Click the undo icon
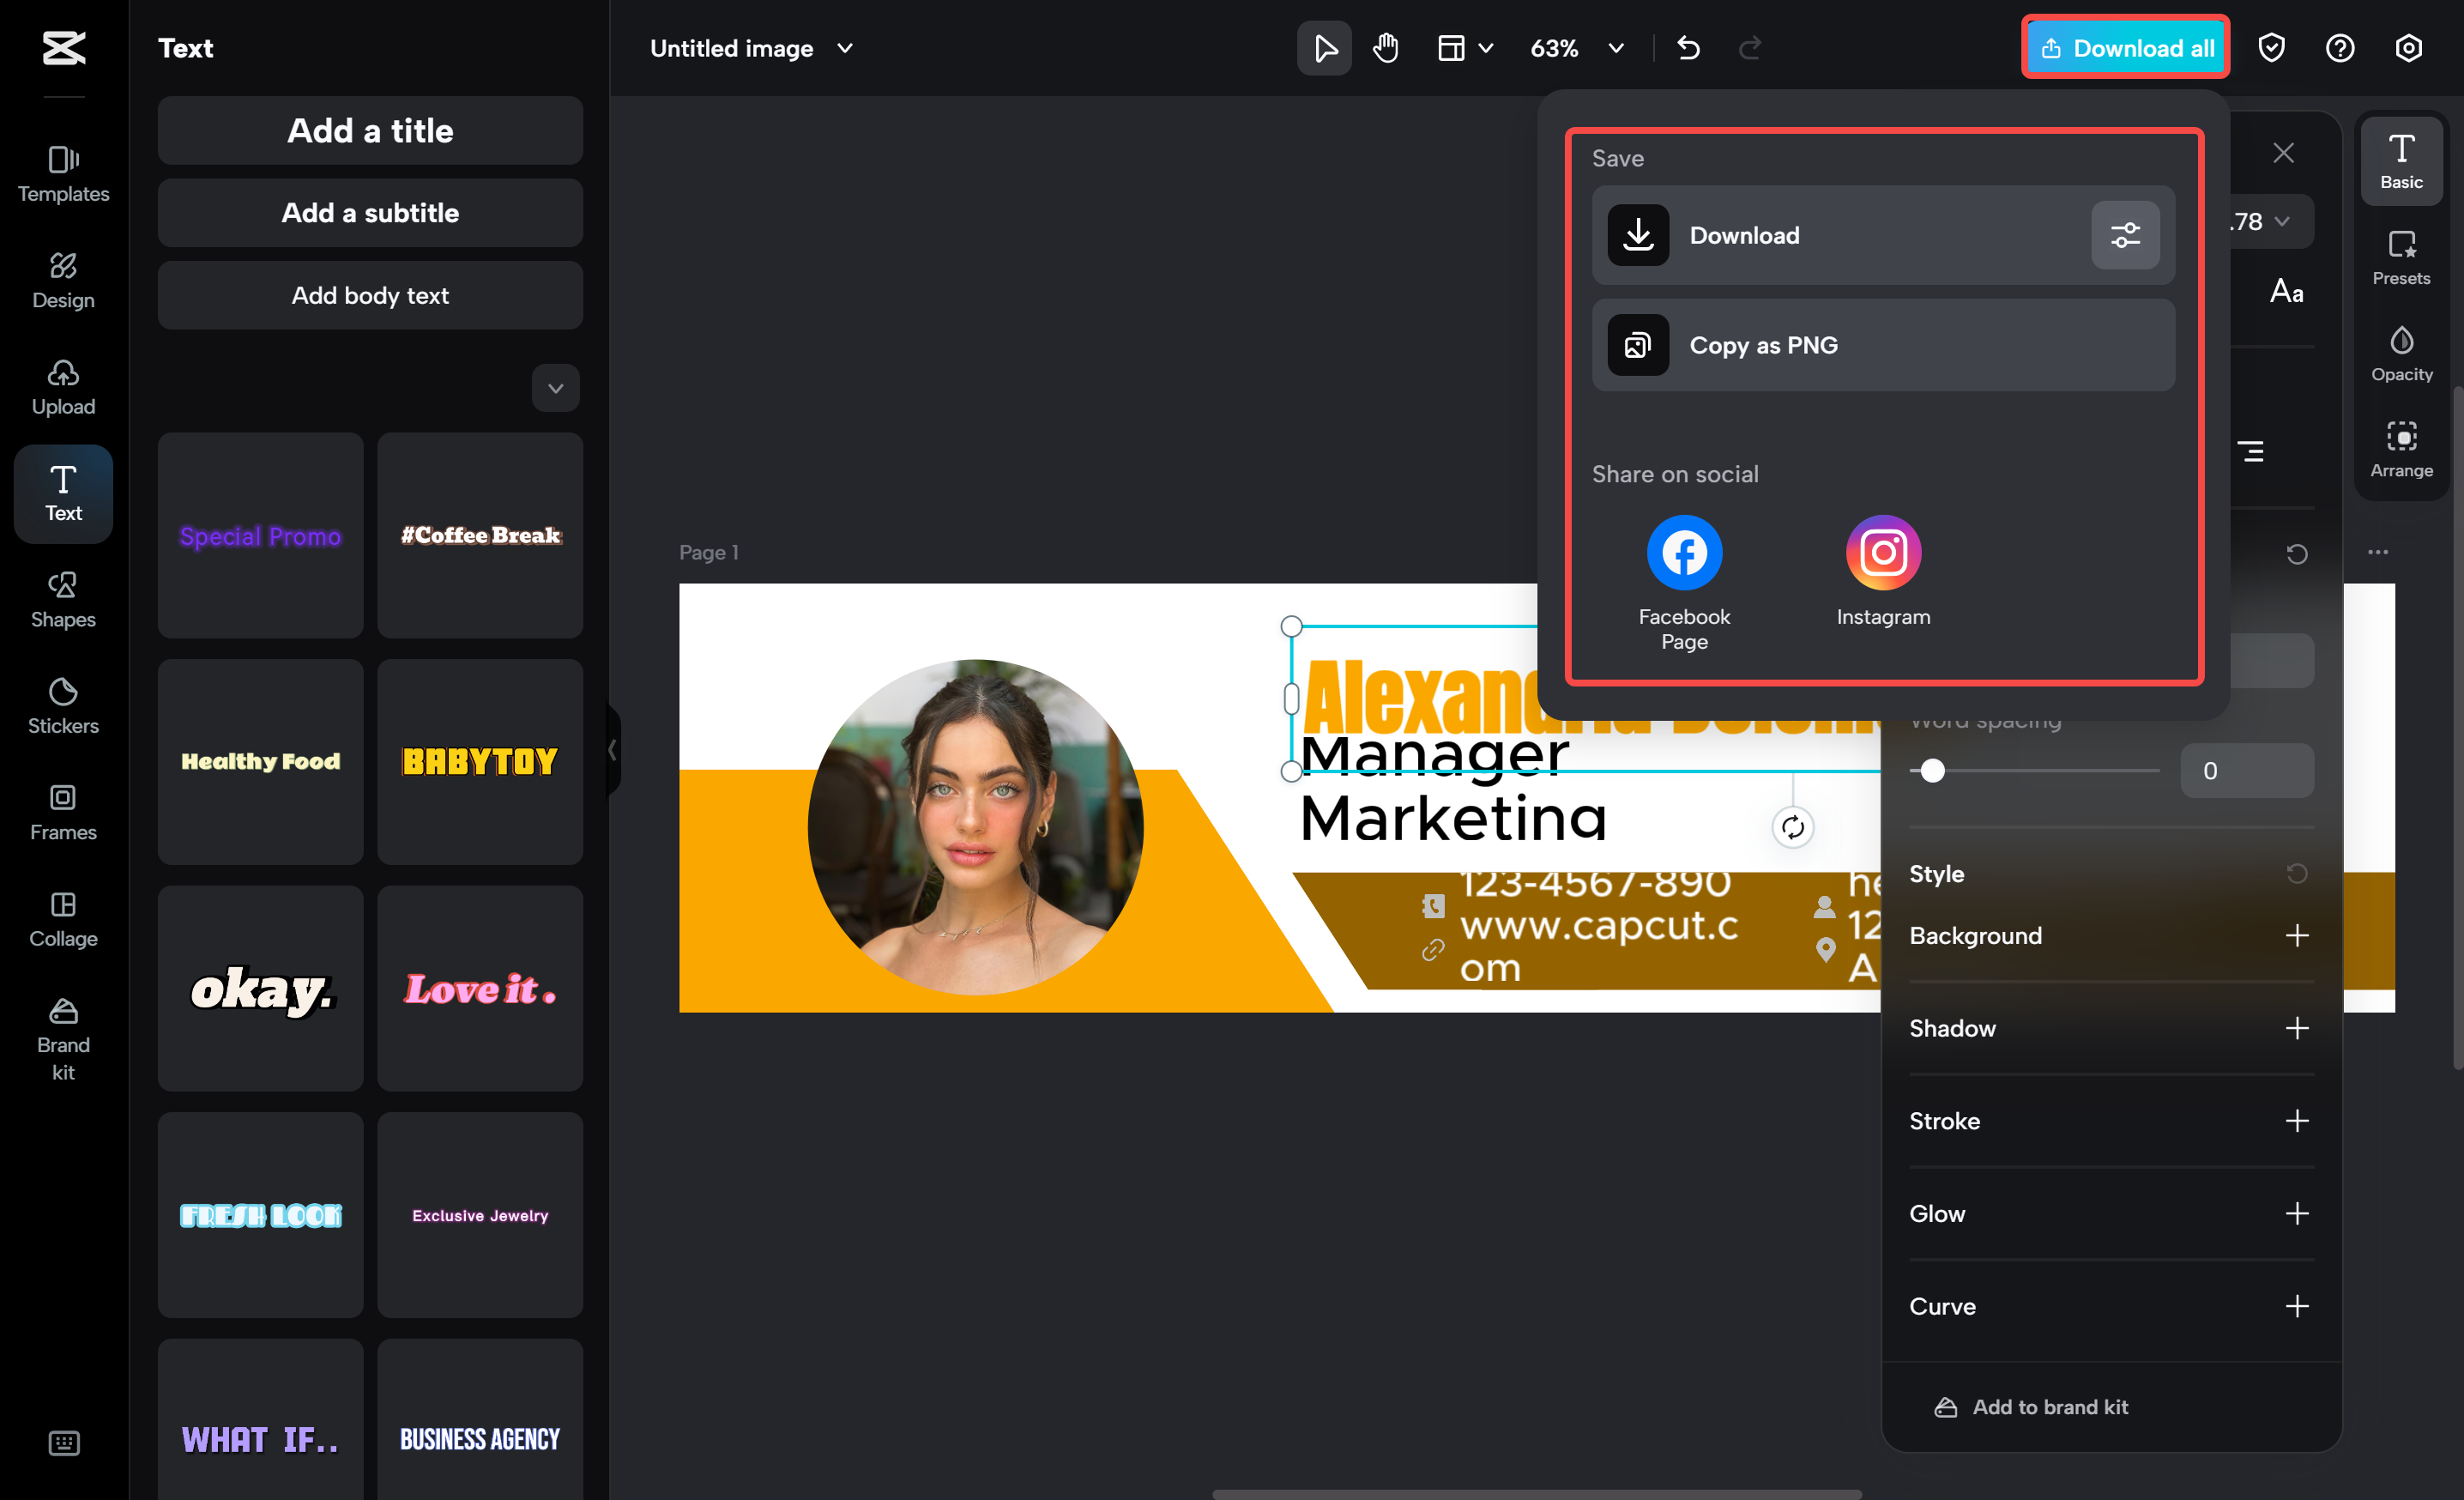Screen dimensions: 2464x1500 pyautogui.click(x=1689, y=47)
